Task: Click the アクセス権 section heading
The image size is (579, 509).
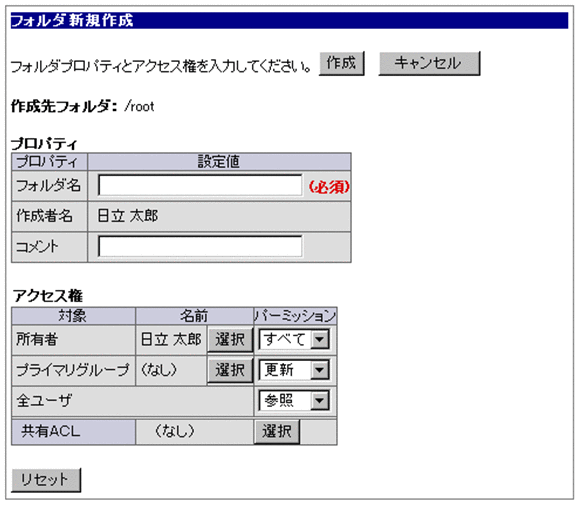Action: (48, 296)
